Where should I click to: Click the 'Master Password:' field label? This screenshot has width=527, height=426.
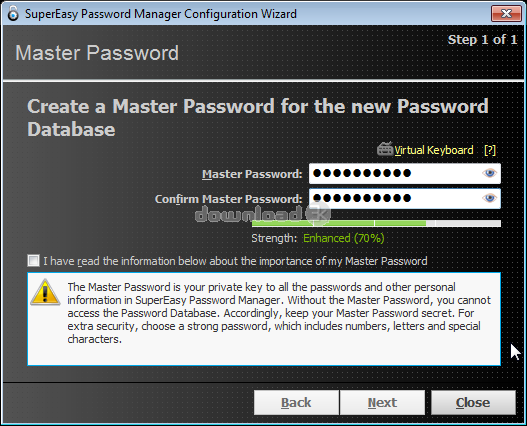click(252, 174)
